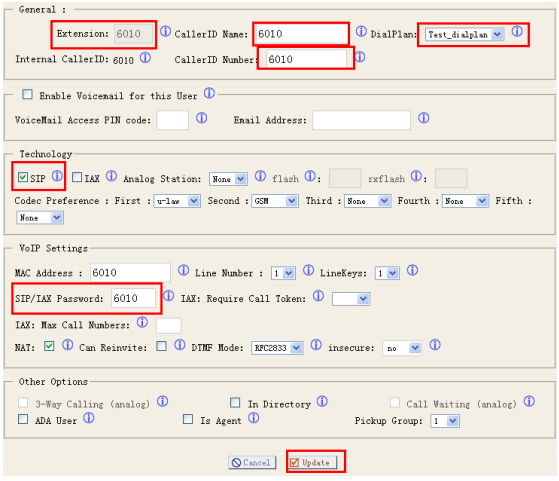This screenshot has height=481, width=559.
Task: Click info icon for Is Agent
Action: 253,418
